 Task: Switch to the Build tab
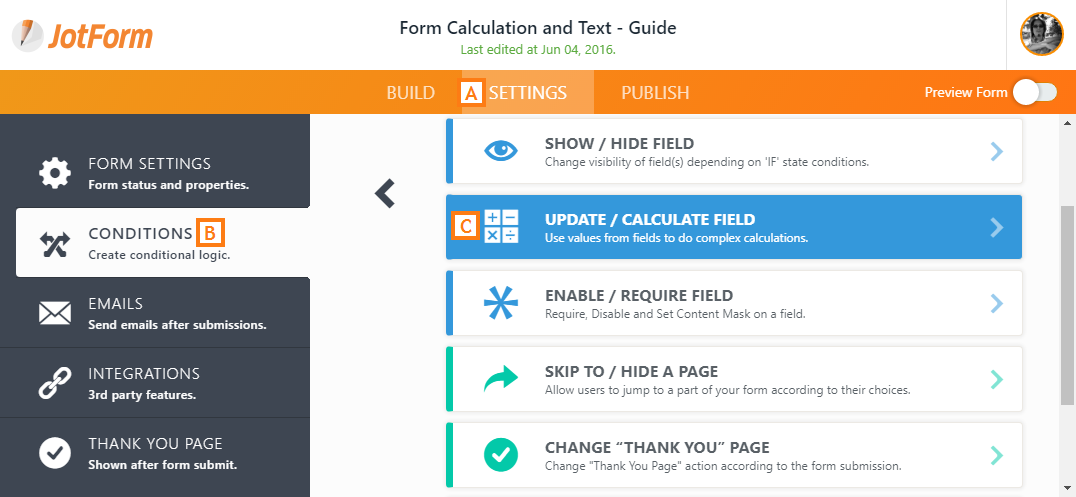(410, 93)
